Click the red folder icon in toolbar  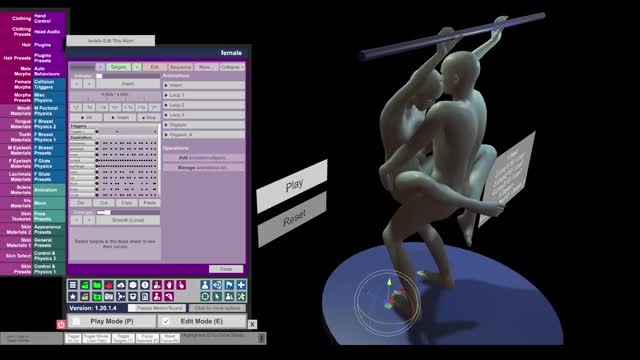109,285
